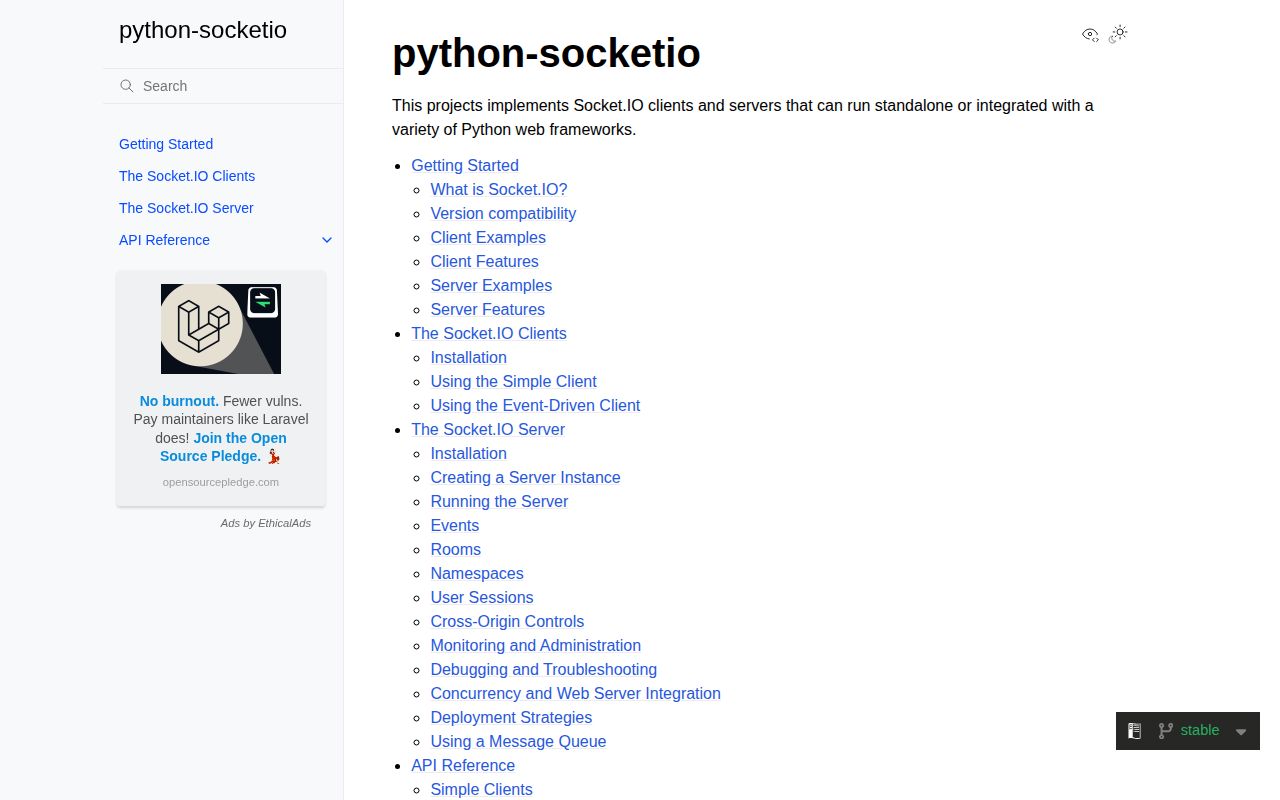Open Ads by EthicalAds link

[x=266, y=523]
